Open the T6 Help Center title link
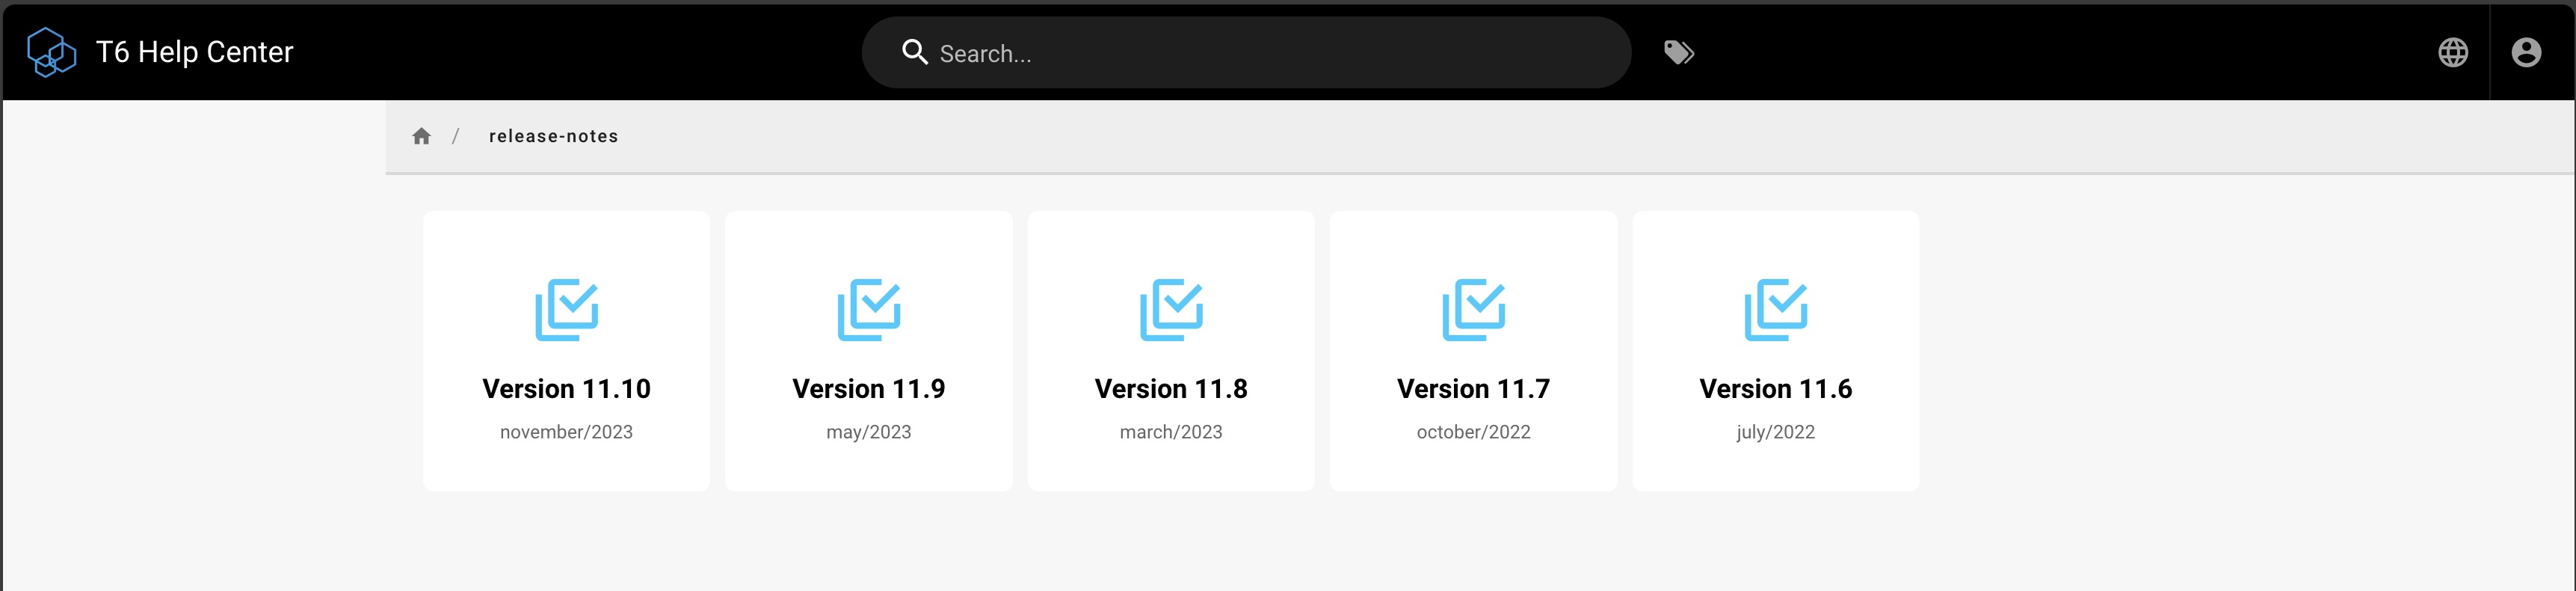Viewport: 2576px width, 591px height. [x=194, y=52]
